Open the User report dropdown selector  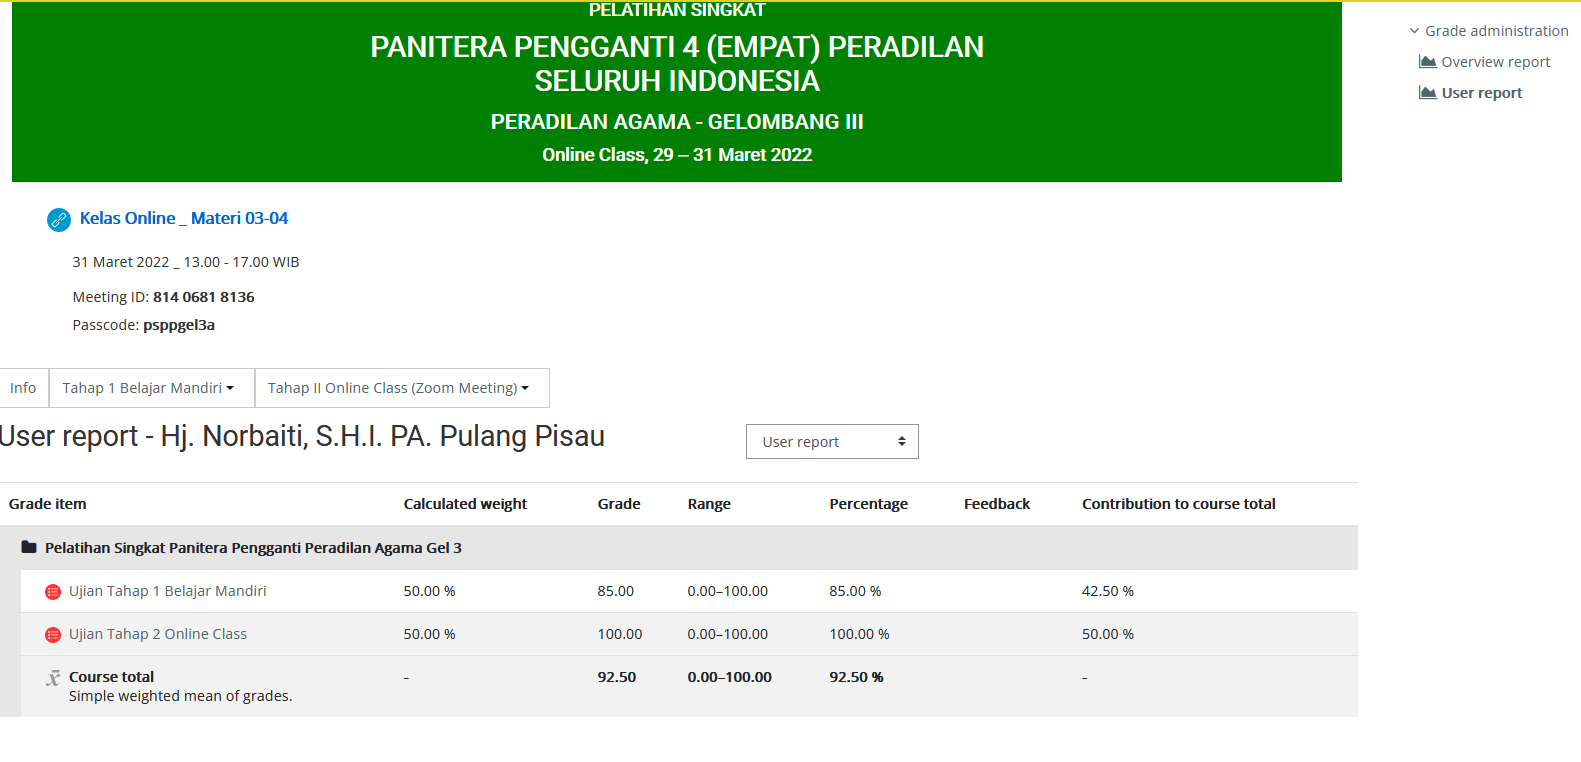click(x=831, y=442)
